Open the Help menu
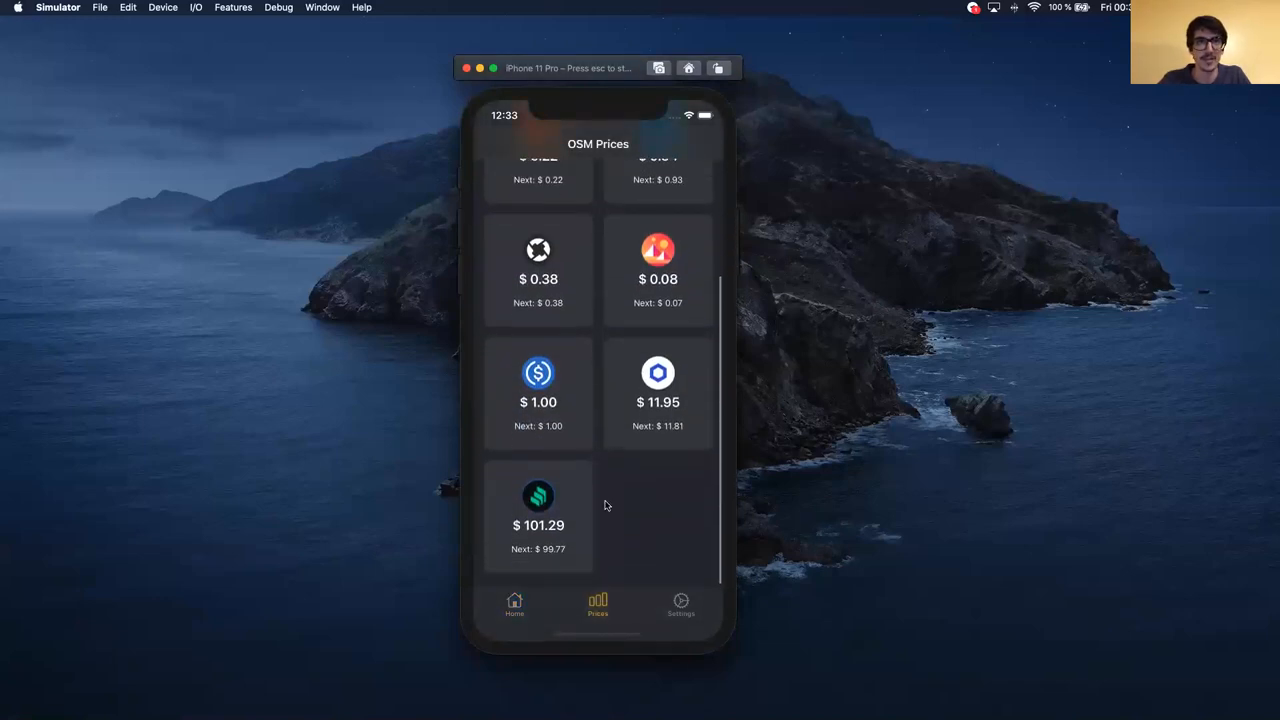Viewport: 1280px width, 720px height. pyautogui.click(x=362, y=7)
